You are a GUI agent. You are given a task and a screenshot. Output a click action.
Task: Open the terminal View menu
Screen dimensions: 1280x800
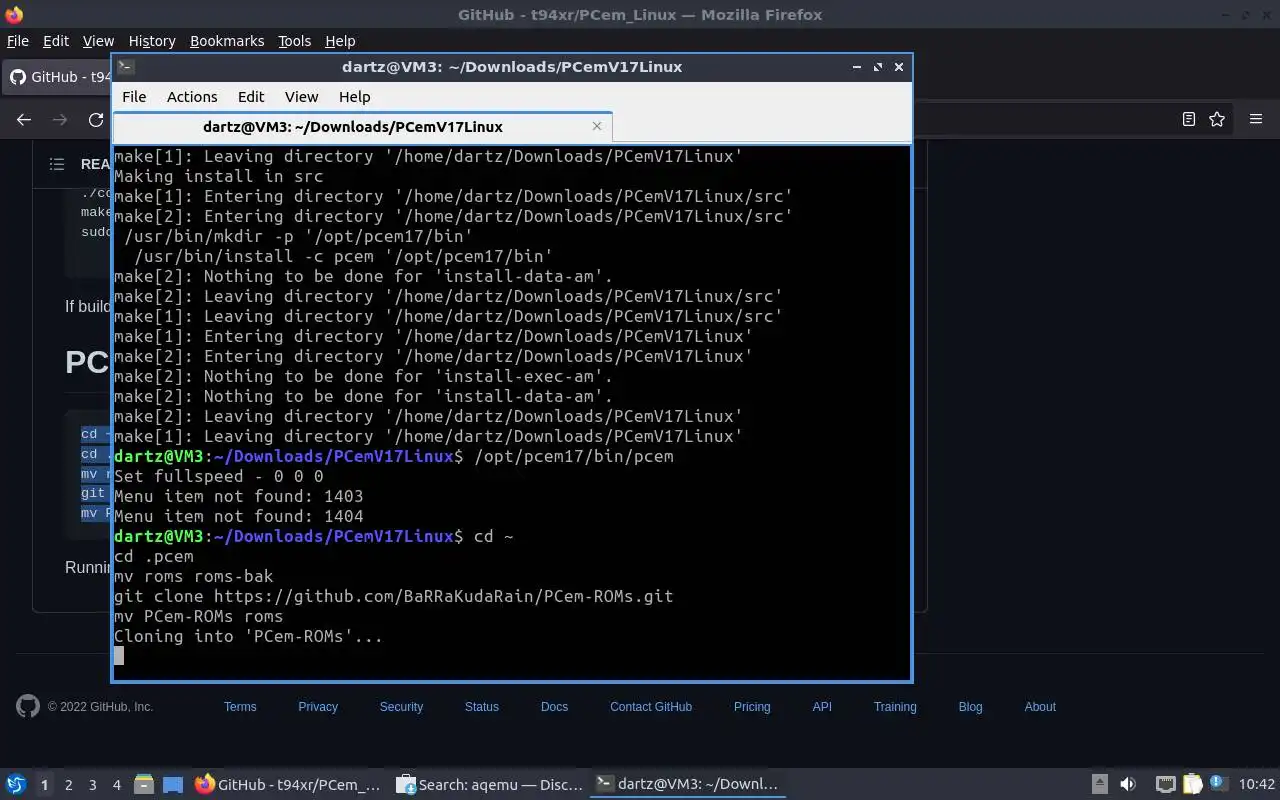[x=301, y=97]
